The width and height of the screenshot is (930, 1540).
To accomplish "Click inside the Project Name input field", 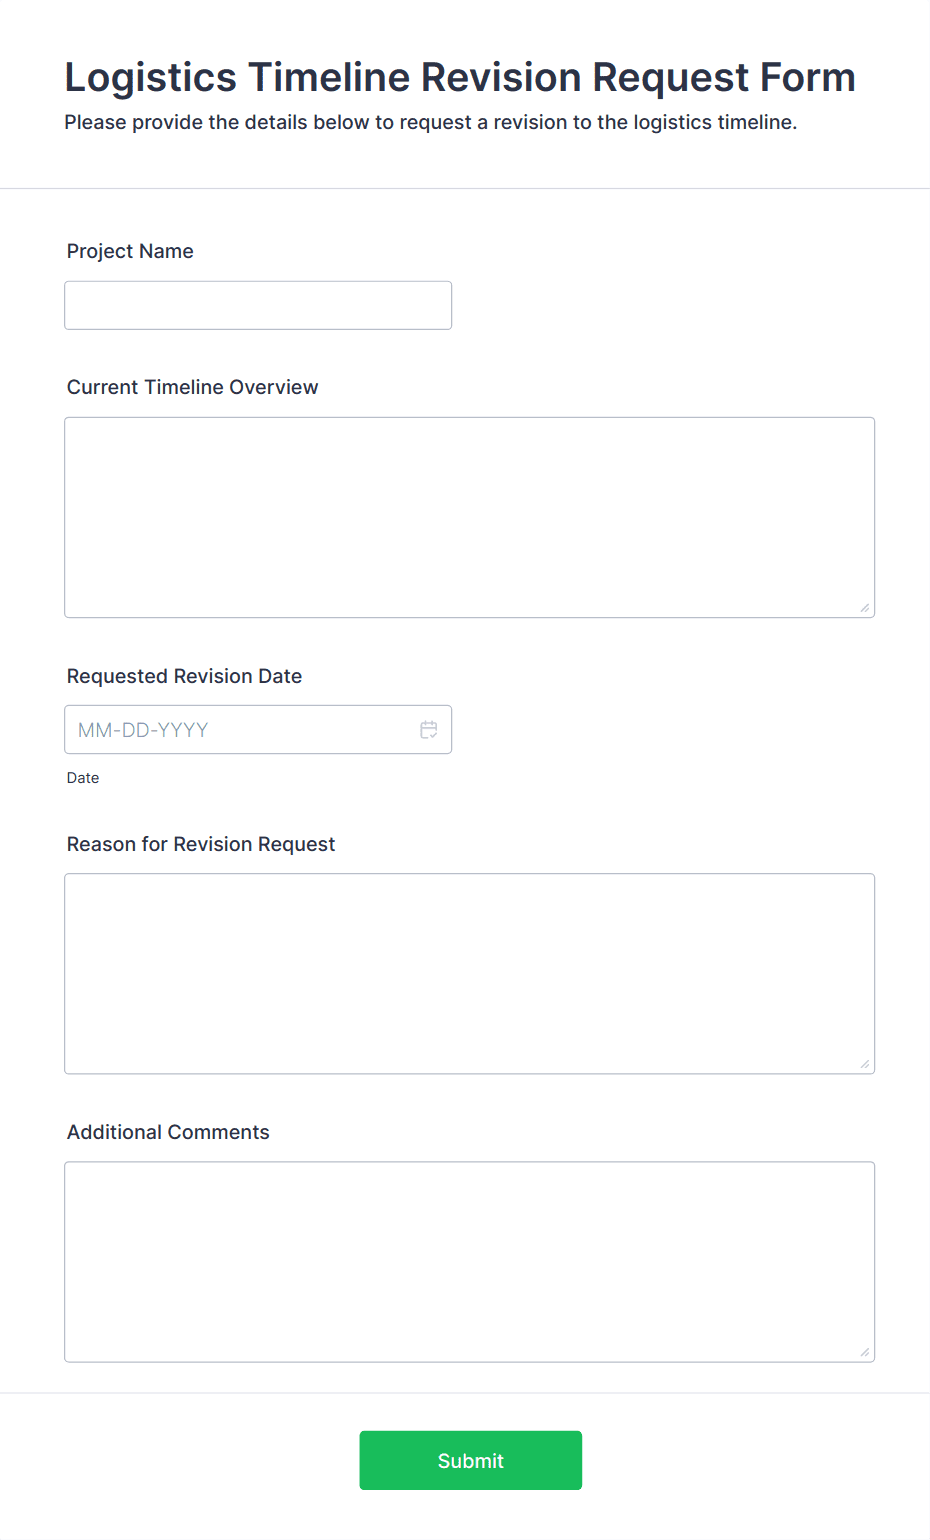I will click(x=257, y=305).
